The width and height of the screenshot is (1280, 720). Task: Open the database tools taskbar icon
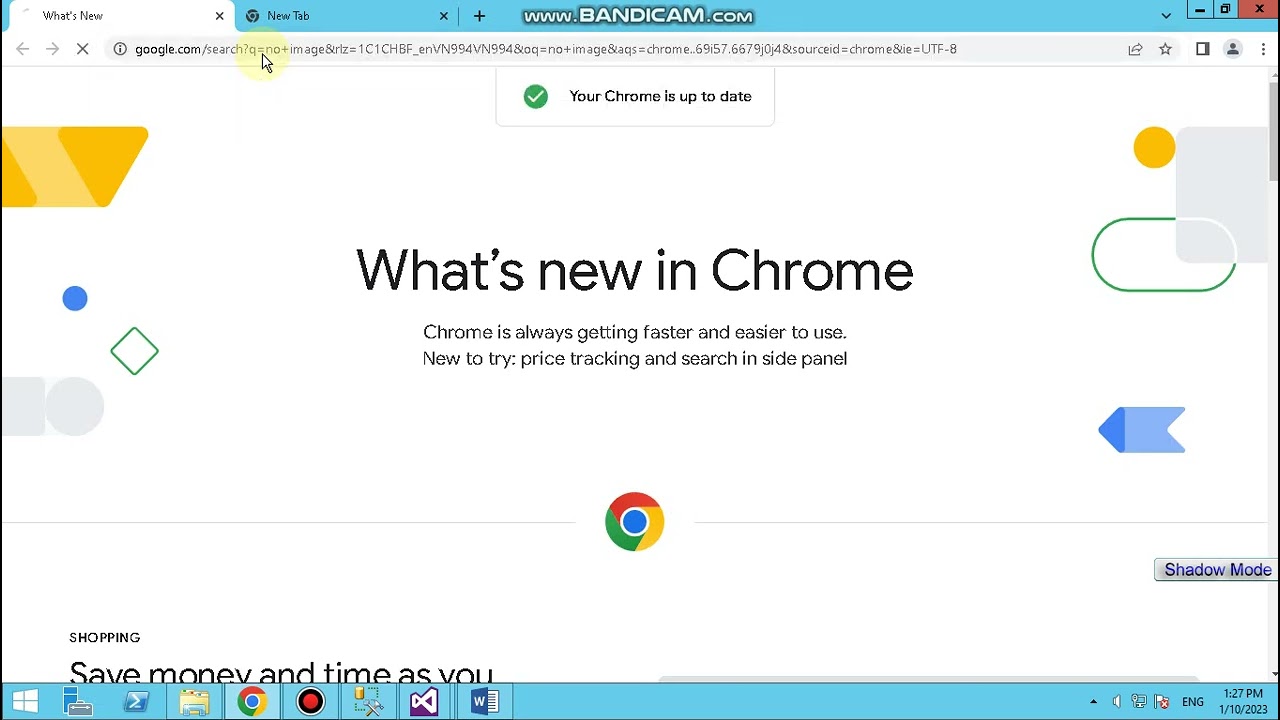coord(368,702)
